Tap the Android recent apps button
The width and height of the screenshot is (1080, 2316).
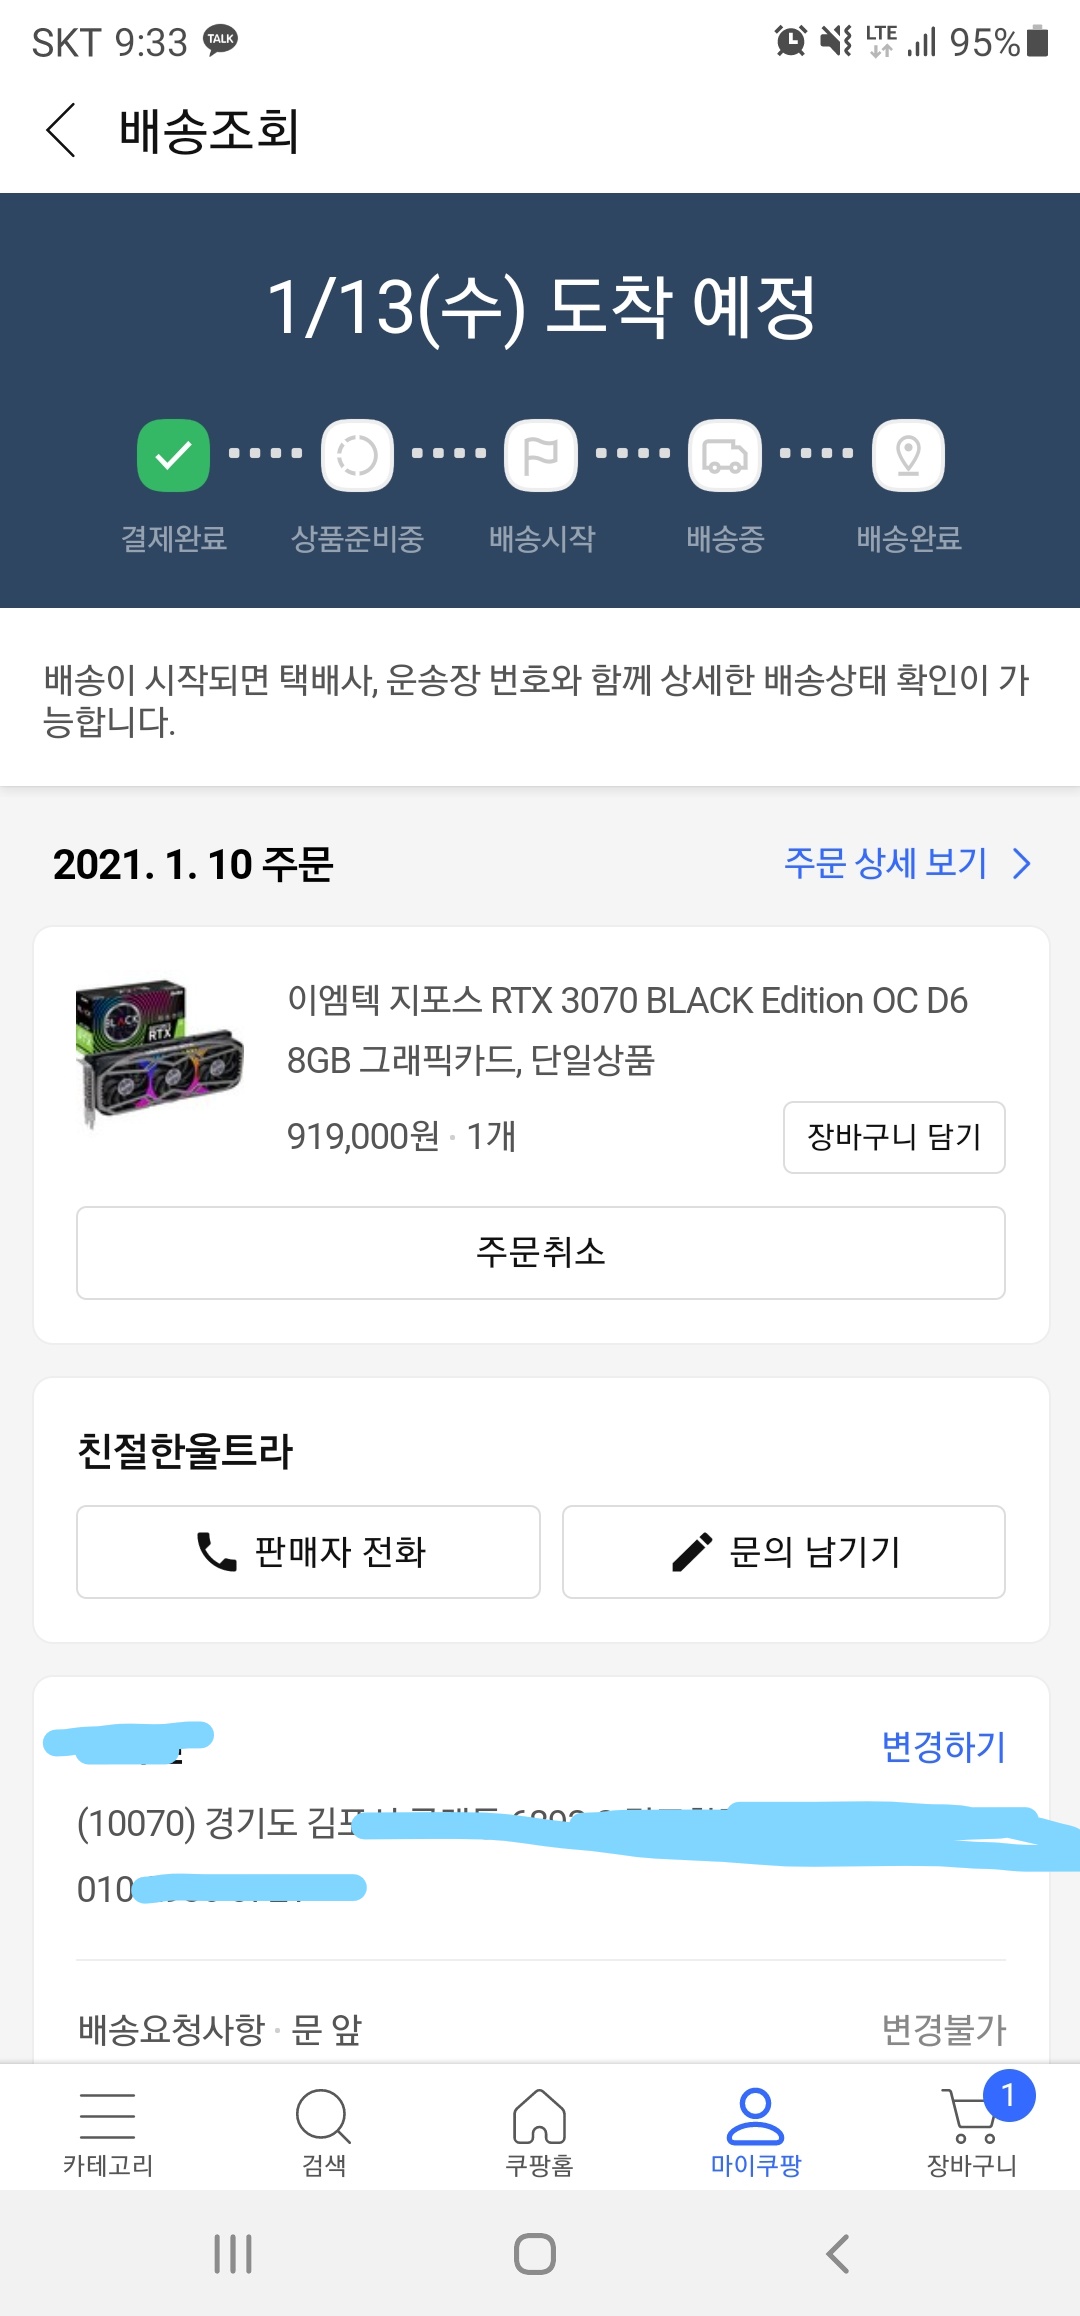pos(233,2254)
